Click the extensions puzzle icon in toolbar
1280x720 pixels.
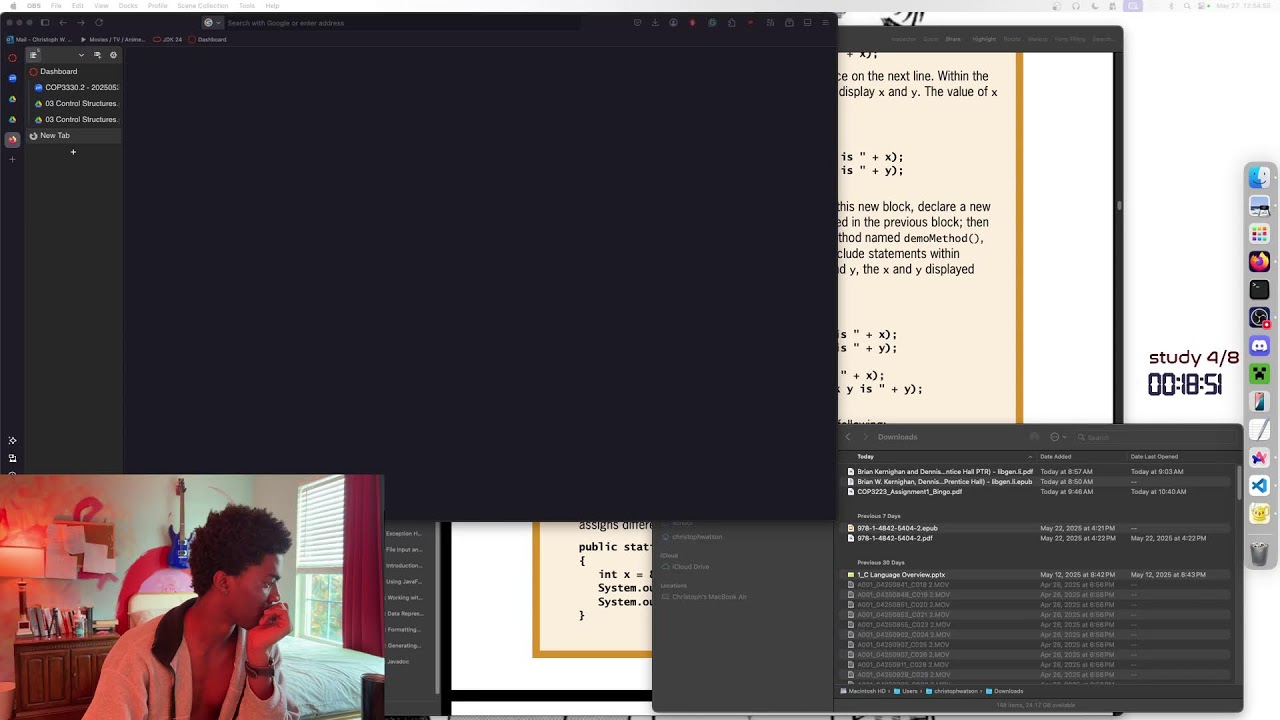coord(731,22)
